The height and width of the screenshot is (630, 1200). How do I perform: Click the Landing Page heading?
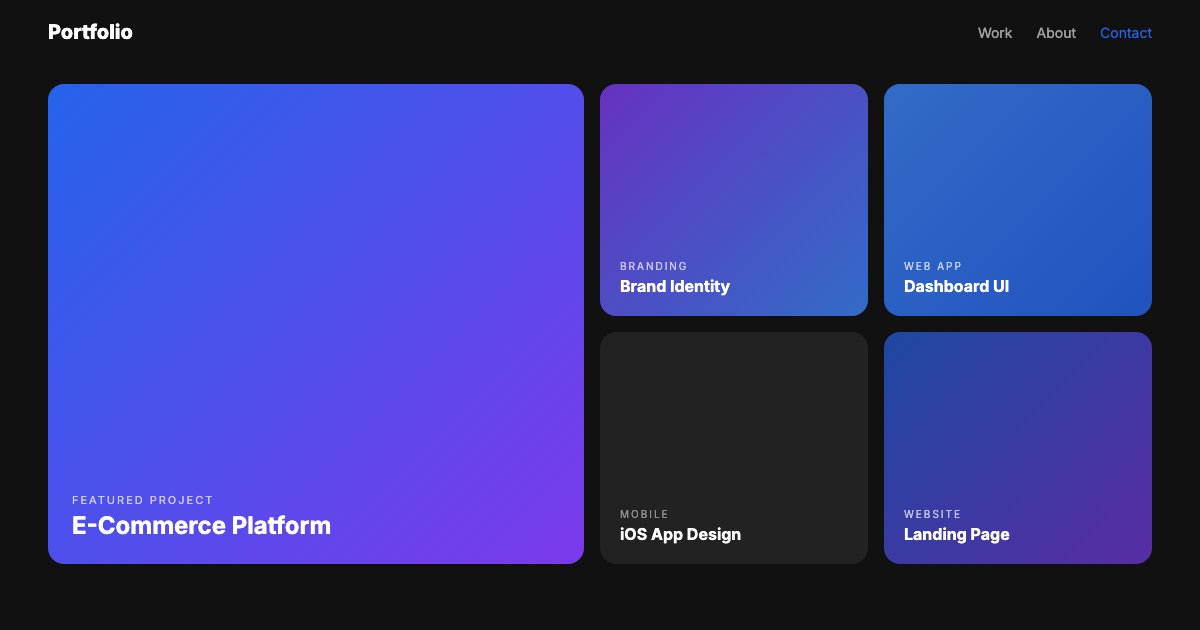click(957, 535)
